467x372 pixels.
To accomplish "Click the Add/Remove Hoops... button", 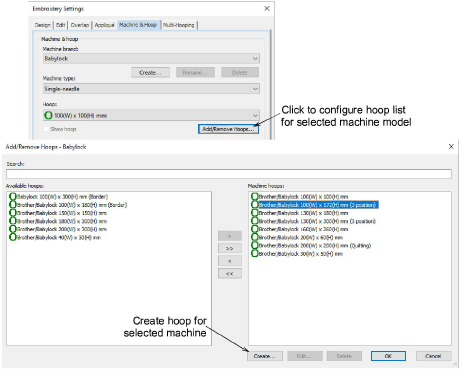I will tap(228, 129).
